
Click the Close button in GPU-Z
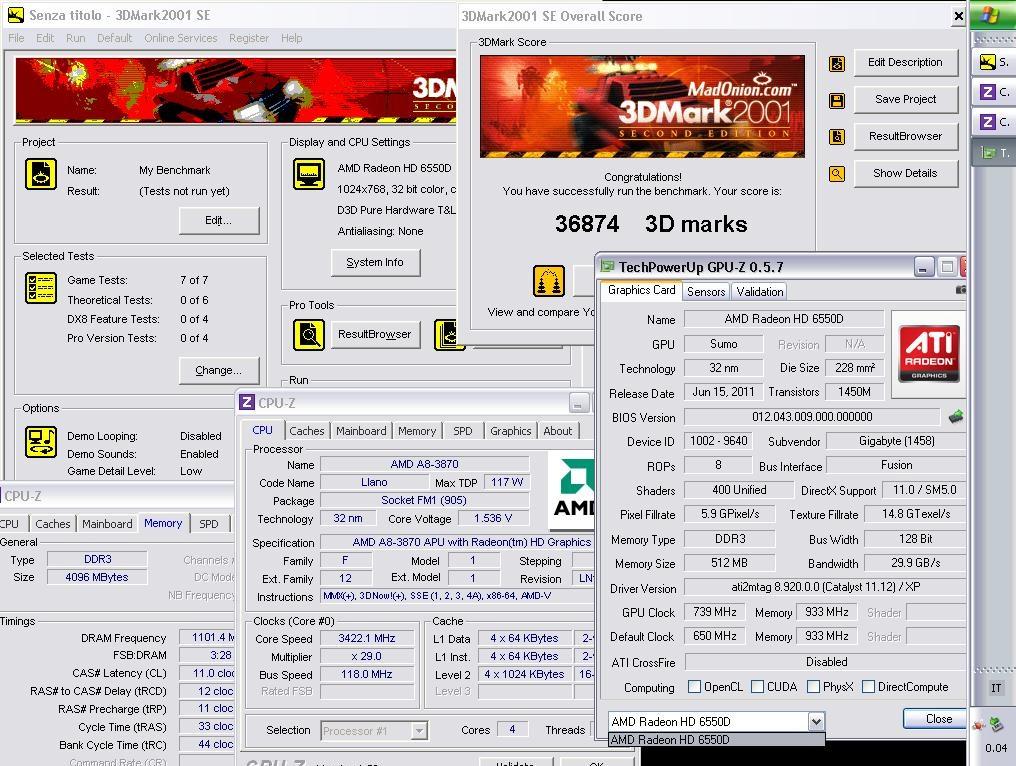934,718
